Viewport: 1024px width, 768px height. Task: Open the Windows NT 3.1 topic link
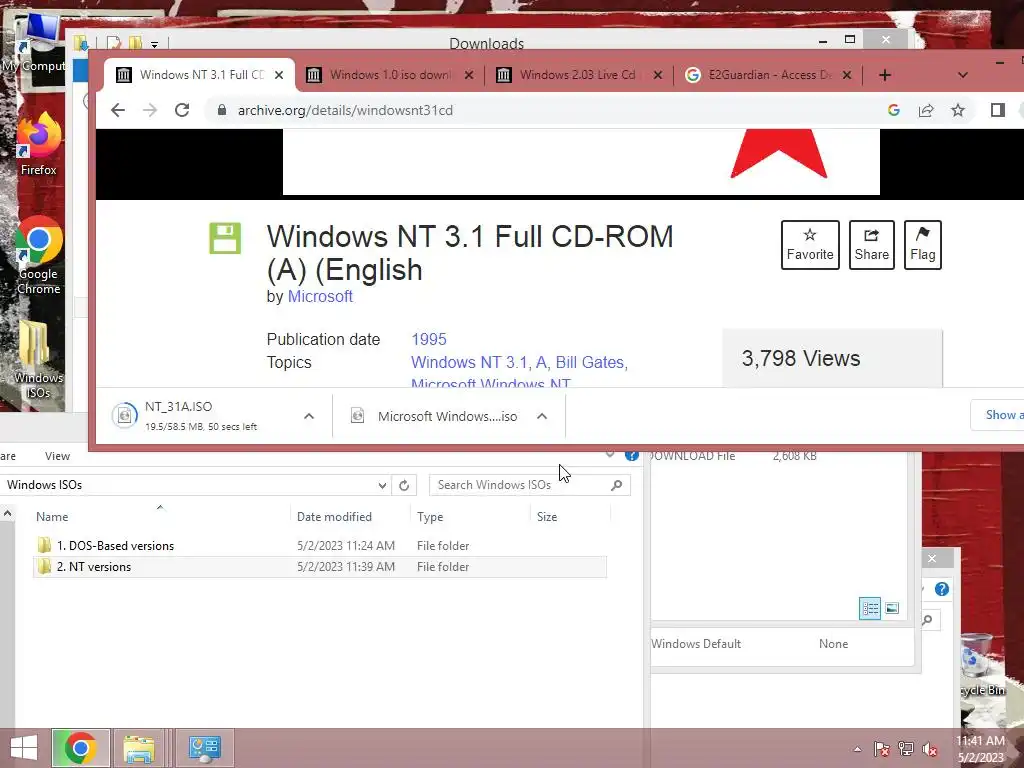(x=470, y=362)
